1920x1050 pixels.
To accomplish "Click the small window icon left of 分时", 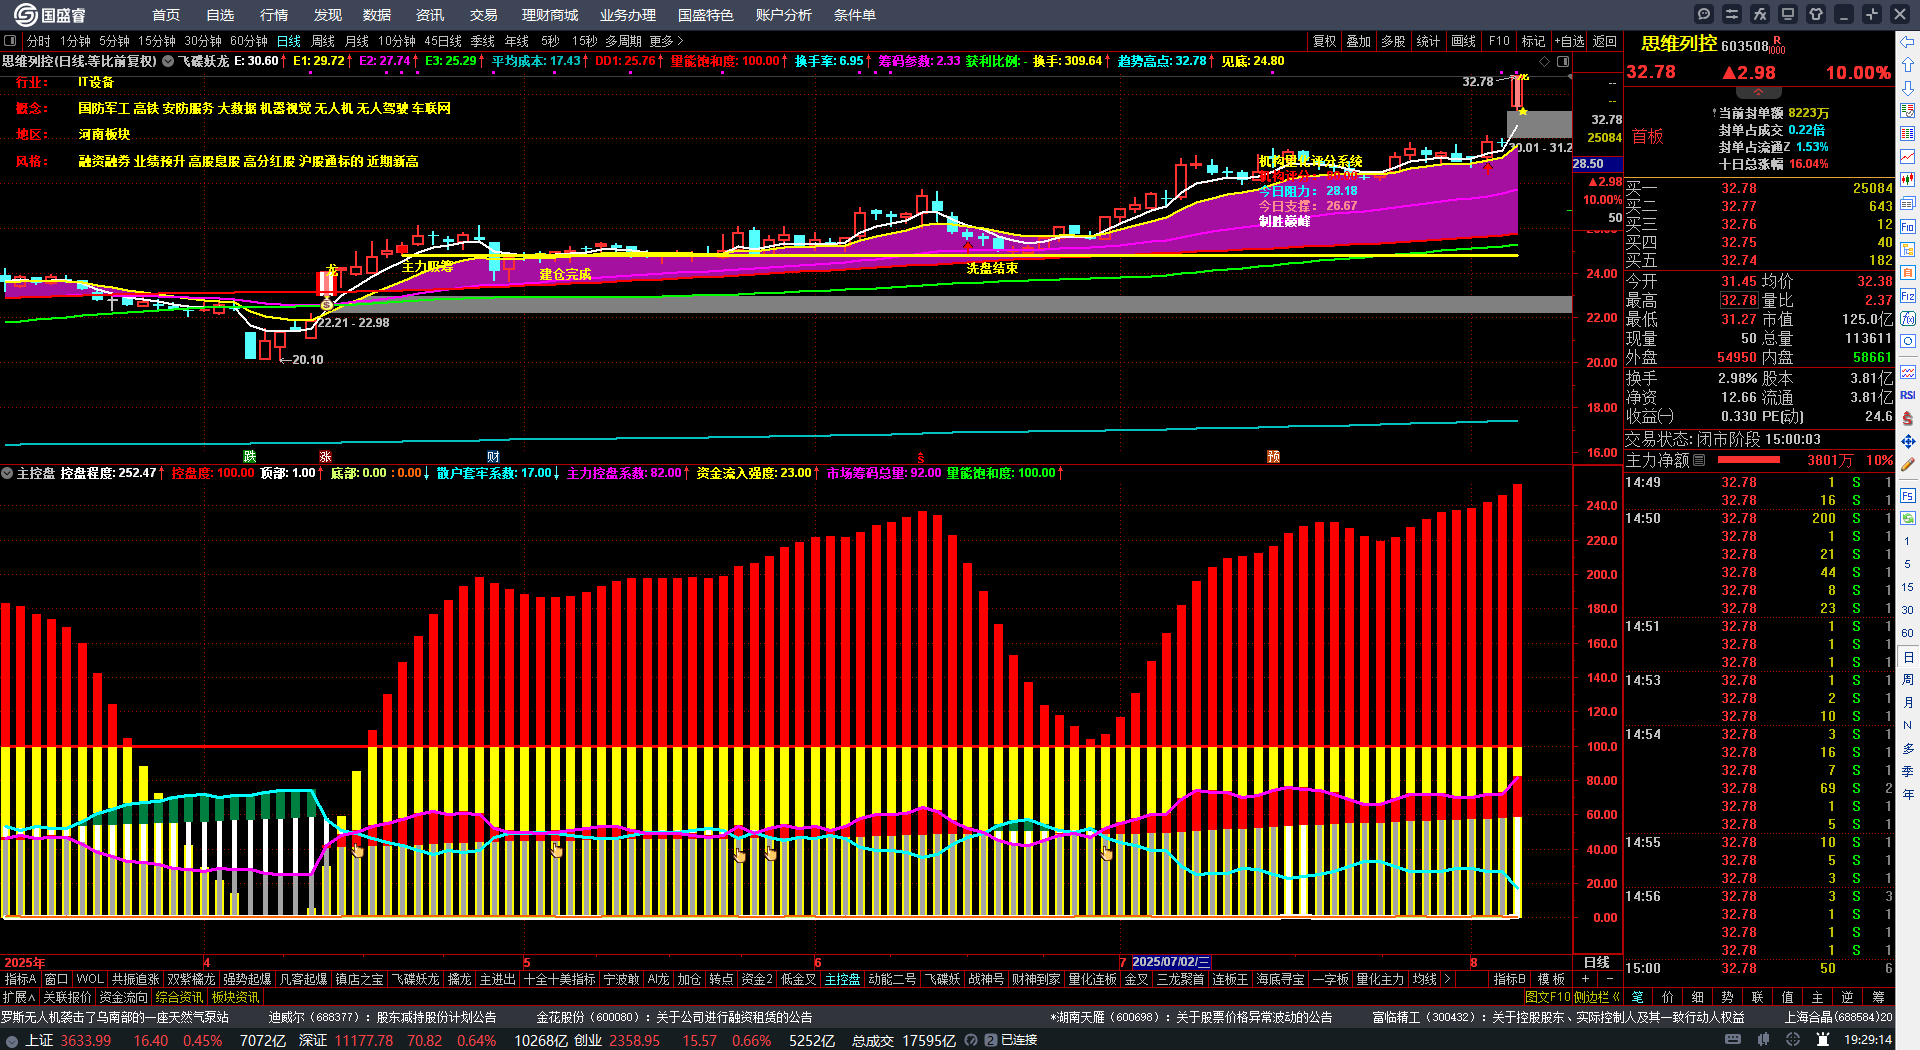I will pyautogui.click(x=10, y=41).
